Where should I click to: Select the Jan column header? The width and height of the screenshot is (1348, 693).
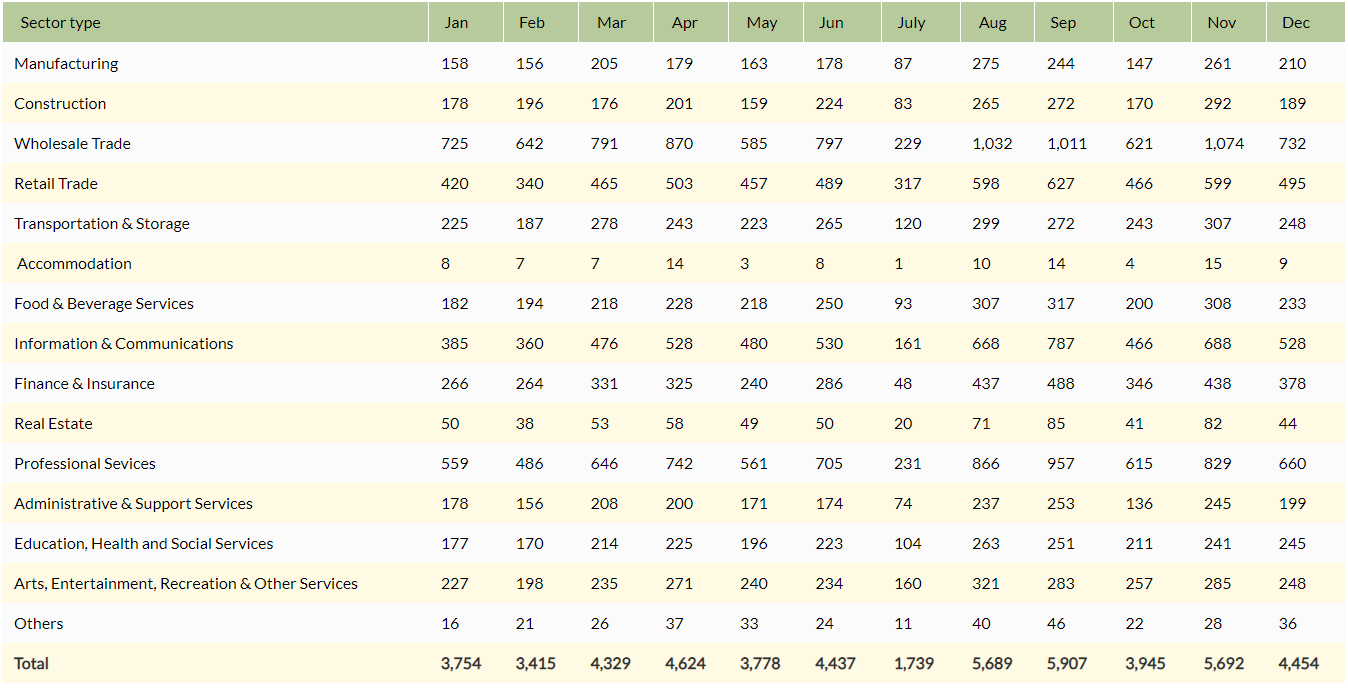click(x=456, y=23)
